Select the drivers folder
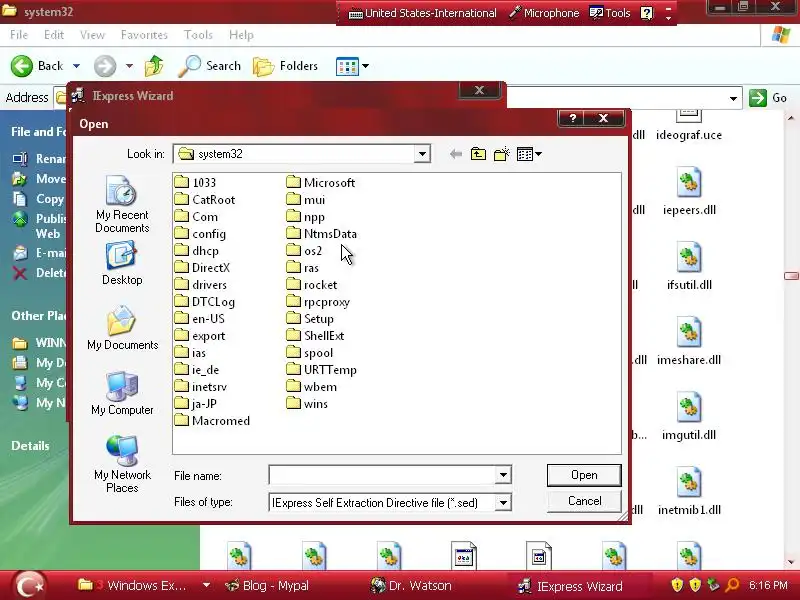The image size is (800, 600). coord(201,285)
